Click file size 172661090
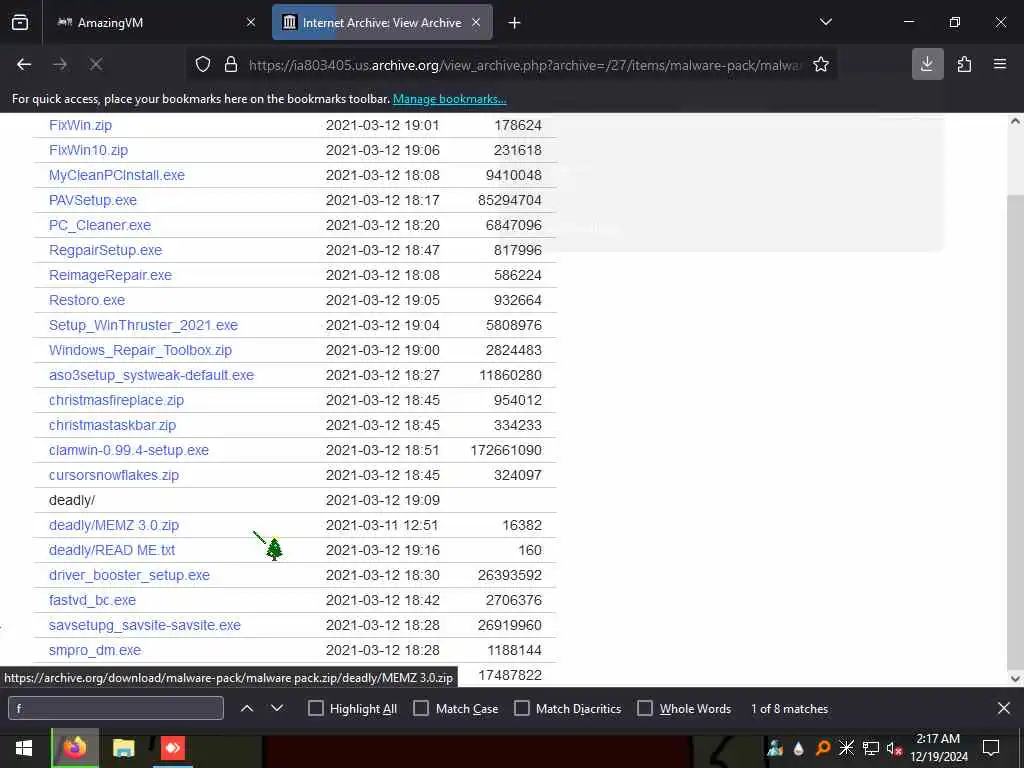 coord(506,450)
